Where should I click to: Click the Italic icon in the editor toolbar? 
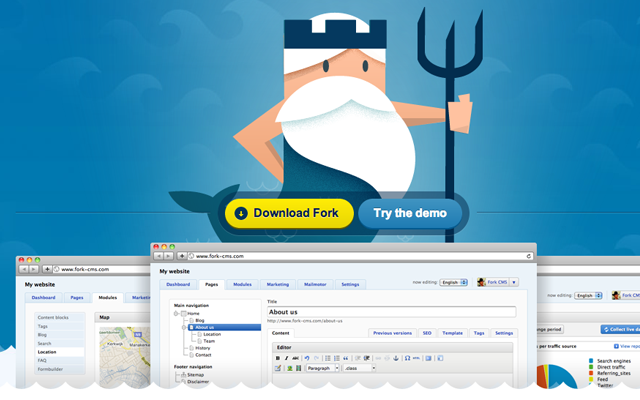coord(288,357)
